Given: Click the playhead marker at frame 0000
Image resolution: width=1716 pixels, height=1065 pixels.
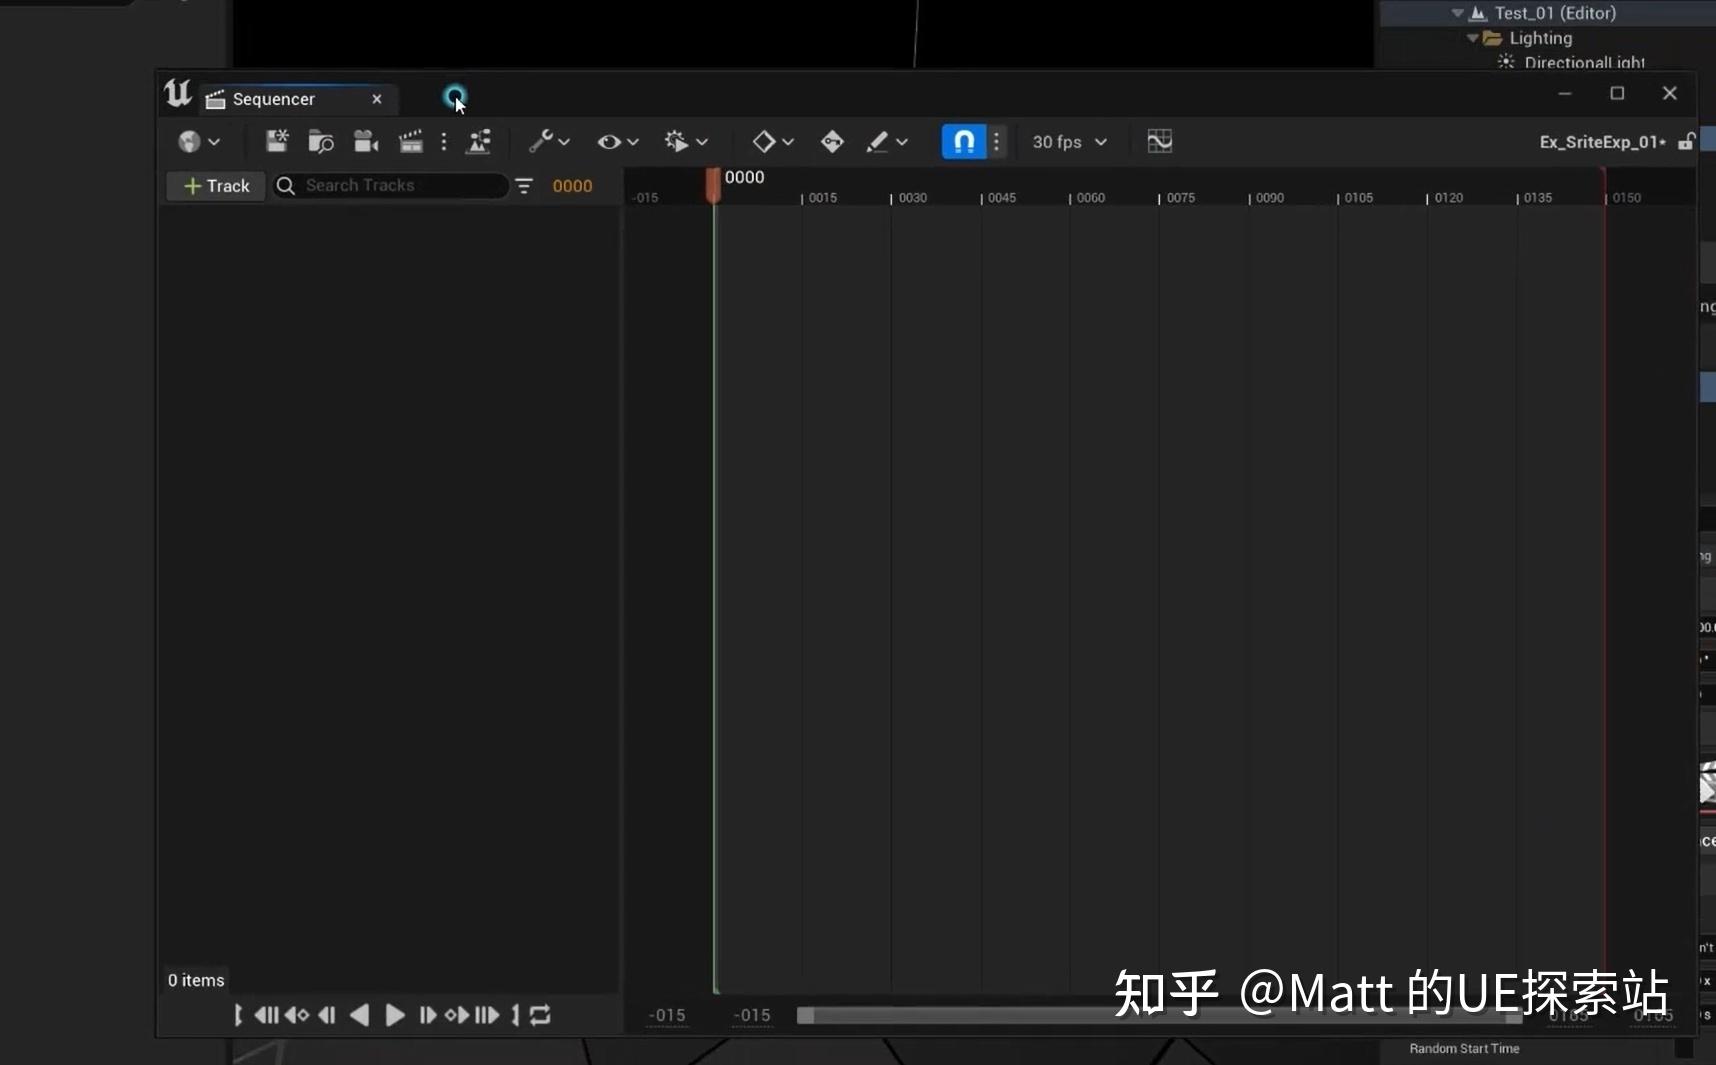Looking at the screenshot, I should (x=713, y=186).
